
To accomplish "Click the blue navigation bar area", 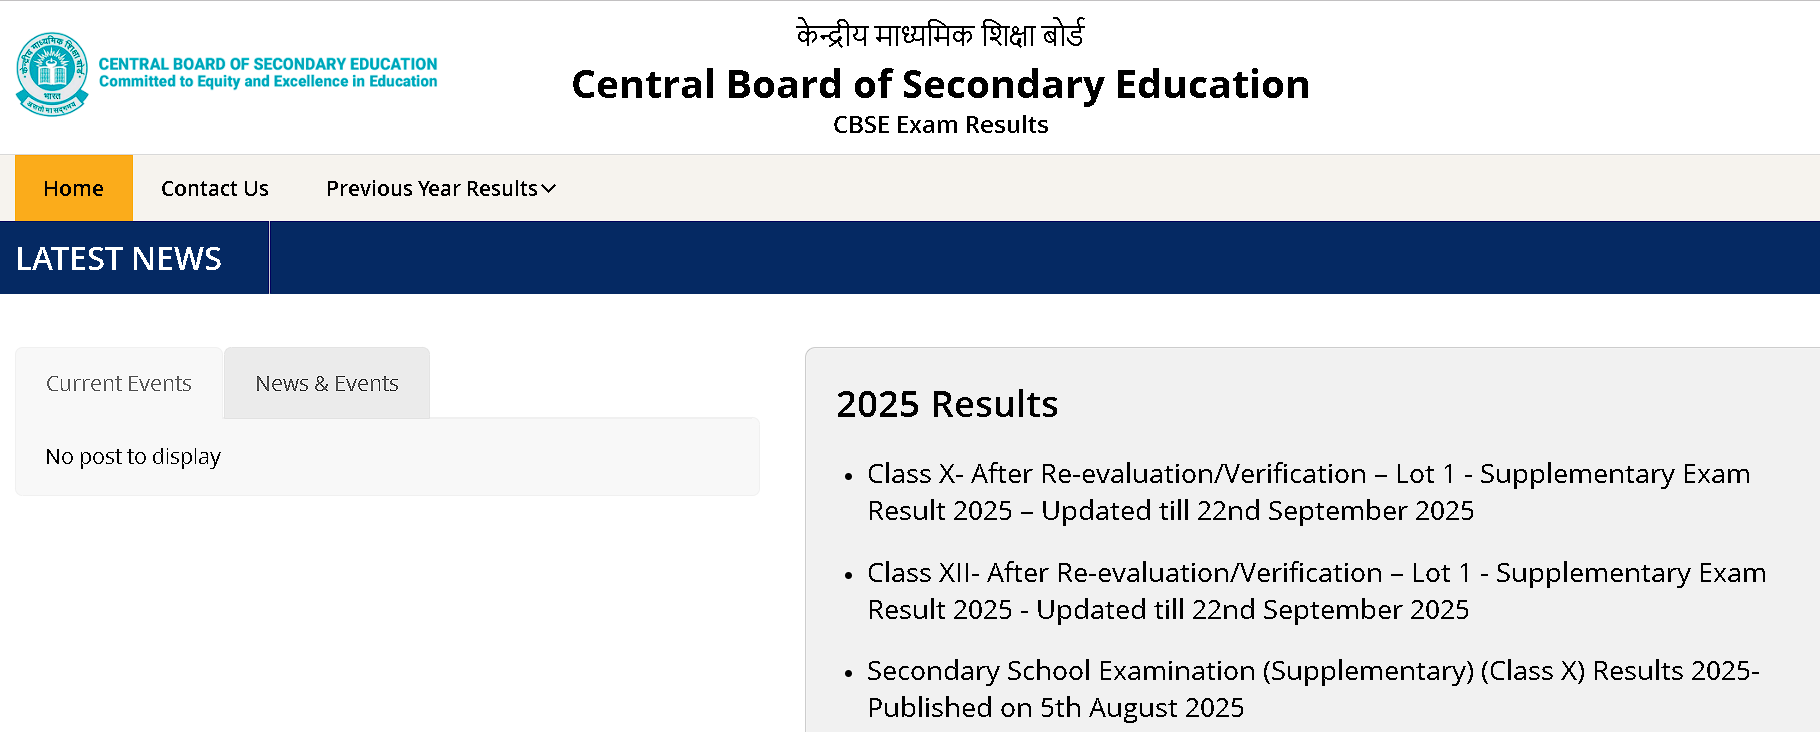I will pos(1000,258).
